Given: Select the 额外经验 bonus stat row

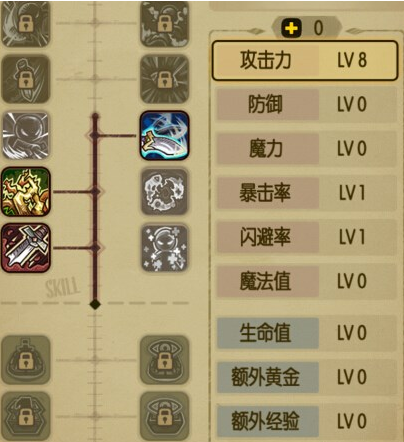Looking at the screenshot, I should (x=307, y=421).
